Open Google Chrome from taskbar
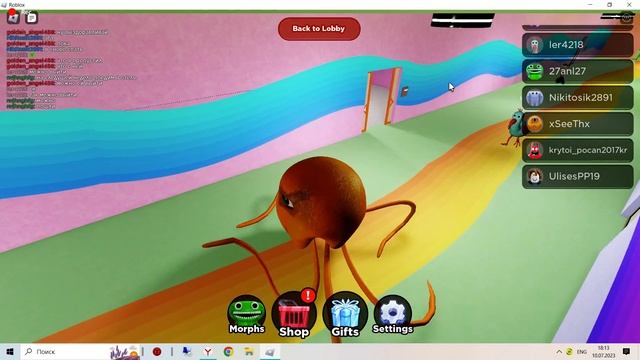Image resolution: width=640 pixels, height=360 pixels. (228, 351)
